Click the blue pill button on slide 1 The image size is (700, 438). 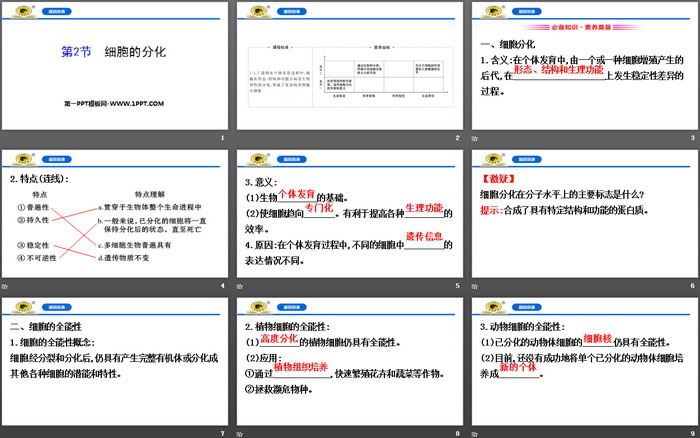(57, 12)
